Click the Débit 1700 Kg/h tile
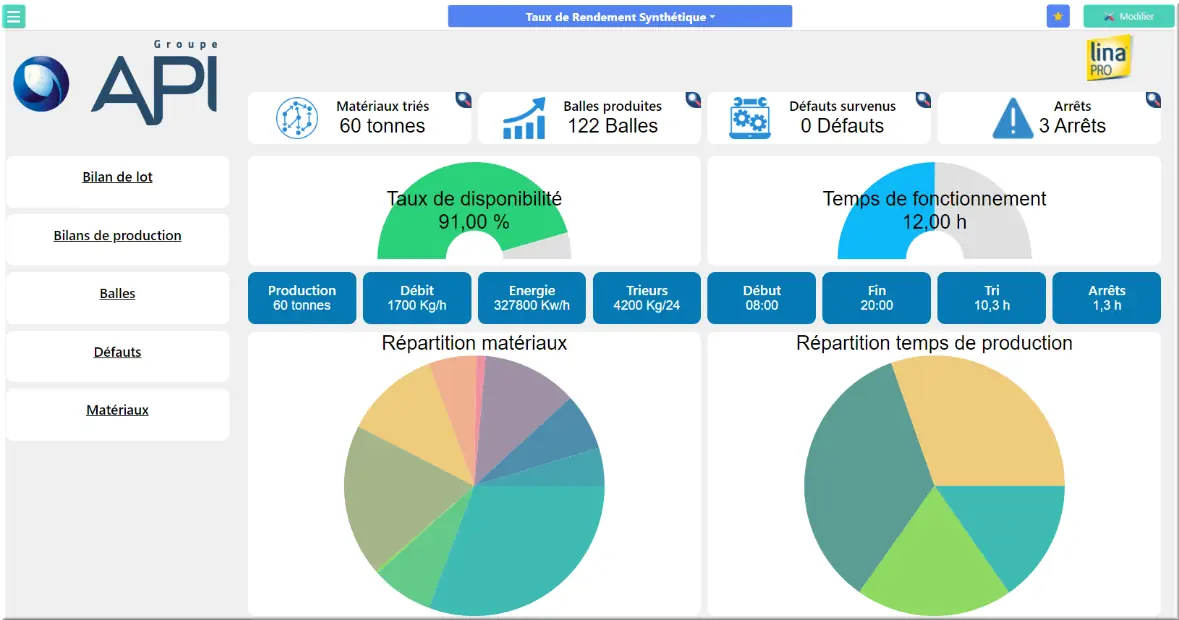 (x=417, y=298)
